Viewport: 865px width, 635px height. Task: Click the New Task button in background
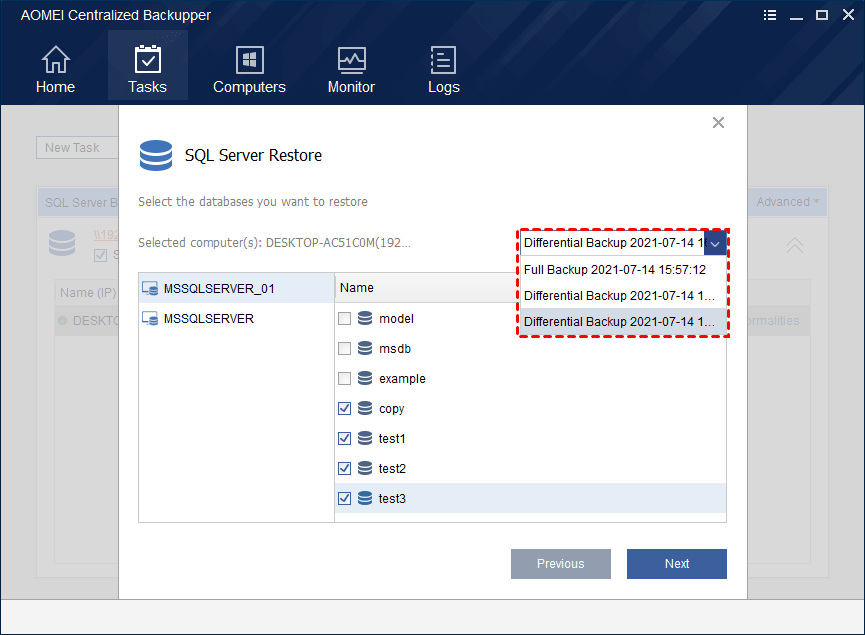point(77,148)
